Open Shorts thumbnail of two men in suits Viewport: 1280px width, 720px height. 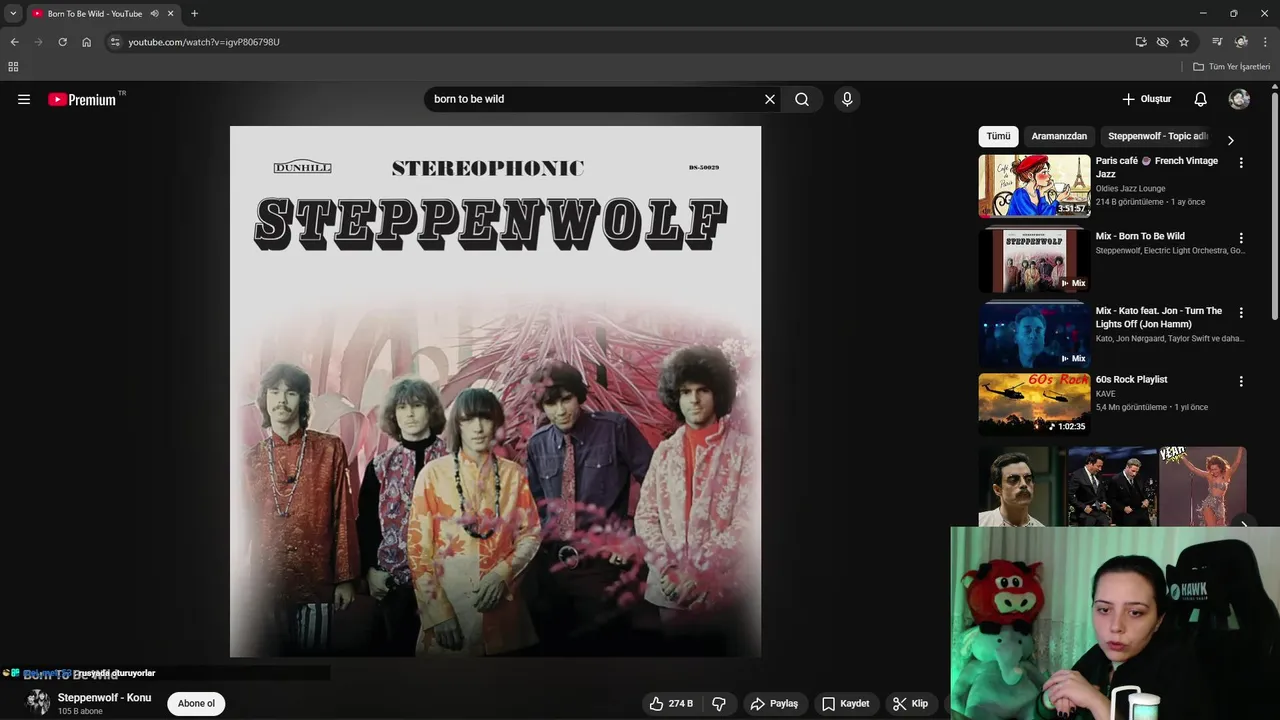[x=1112, y=486]
